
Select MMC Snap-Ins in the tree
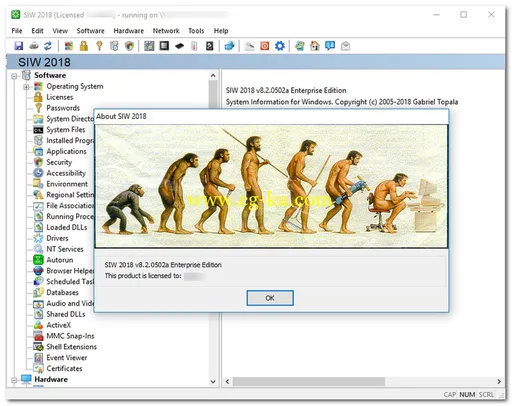point(70,336)
